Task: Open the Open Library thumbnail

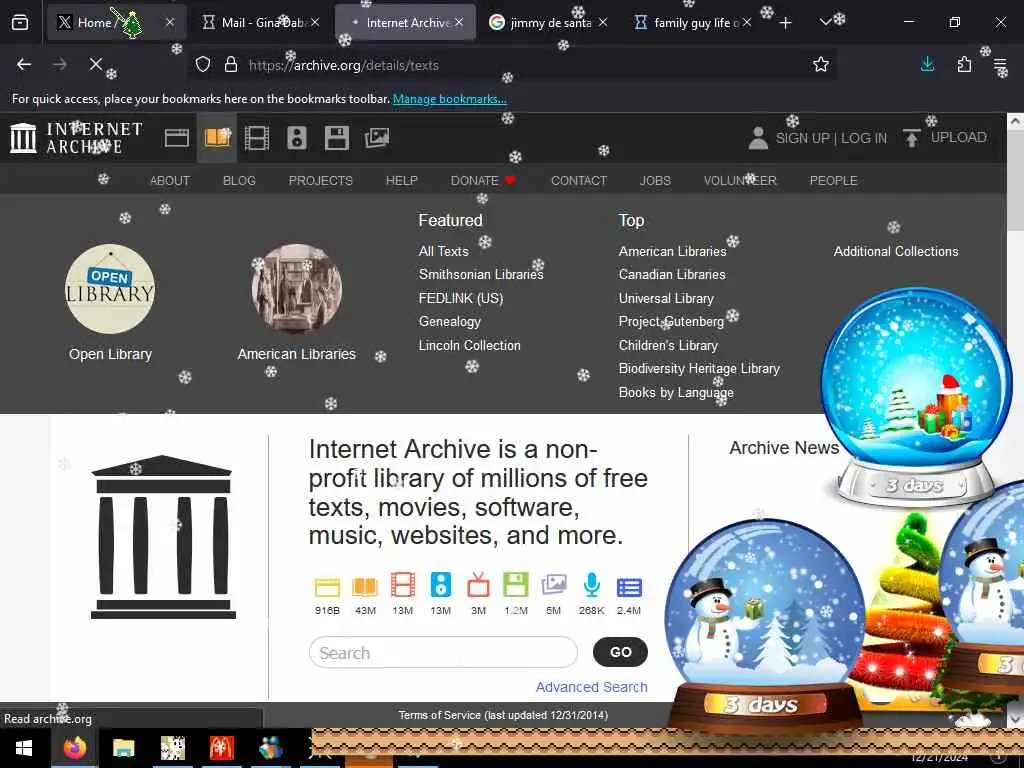Action: (x=110, y=289)
